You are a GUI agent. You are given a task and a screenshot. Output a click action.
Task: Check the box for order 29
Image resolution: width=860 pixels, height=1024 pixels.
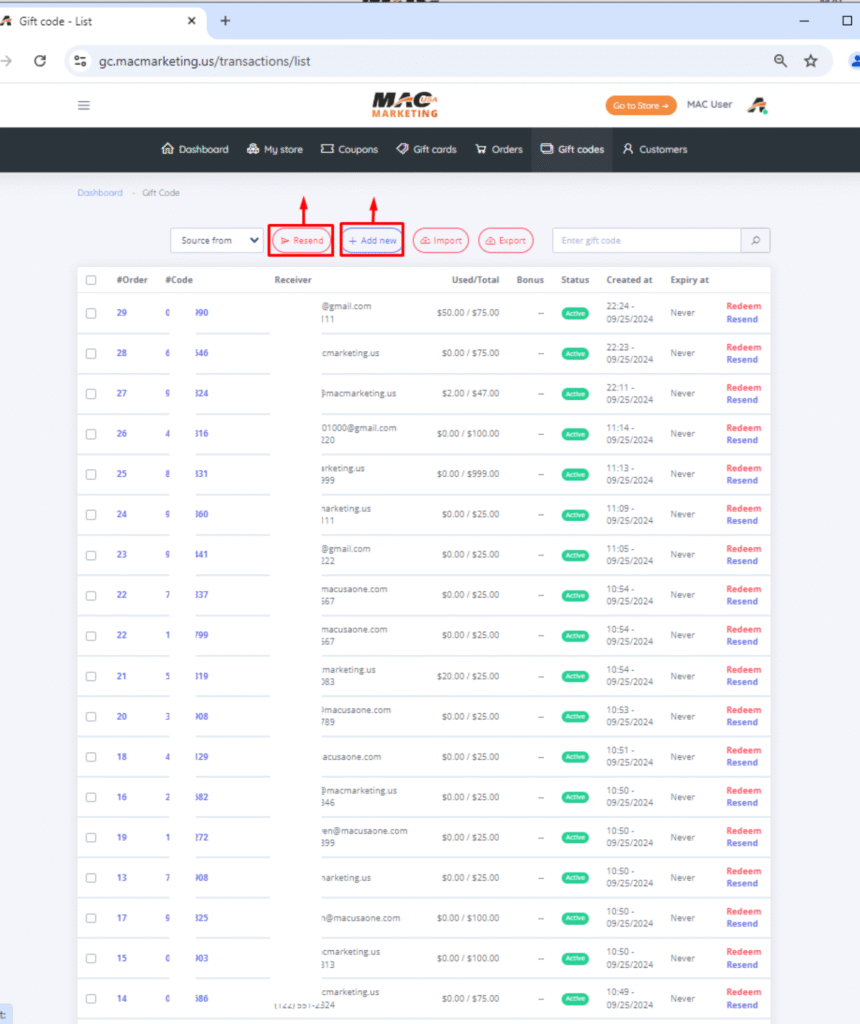[91, 313]
